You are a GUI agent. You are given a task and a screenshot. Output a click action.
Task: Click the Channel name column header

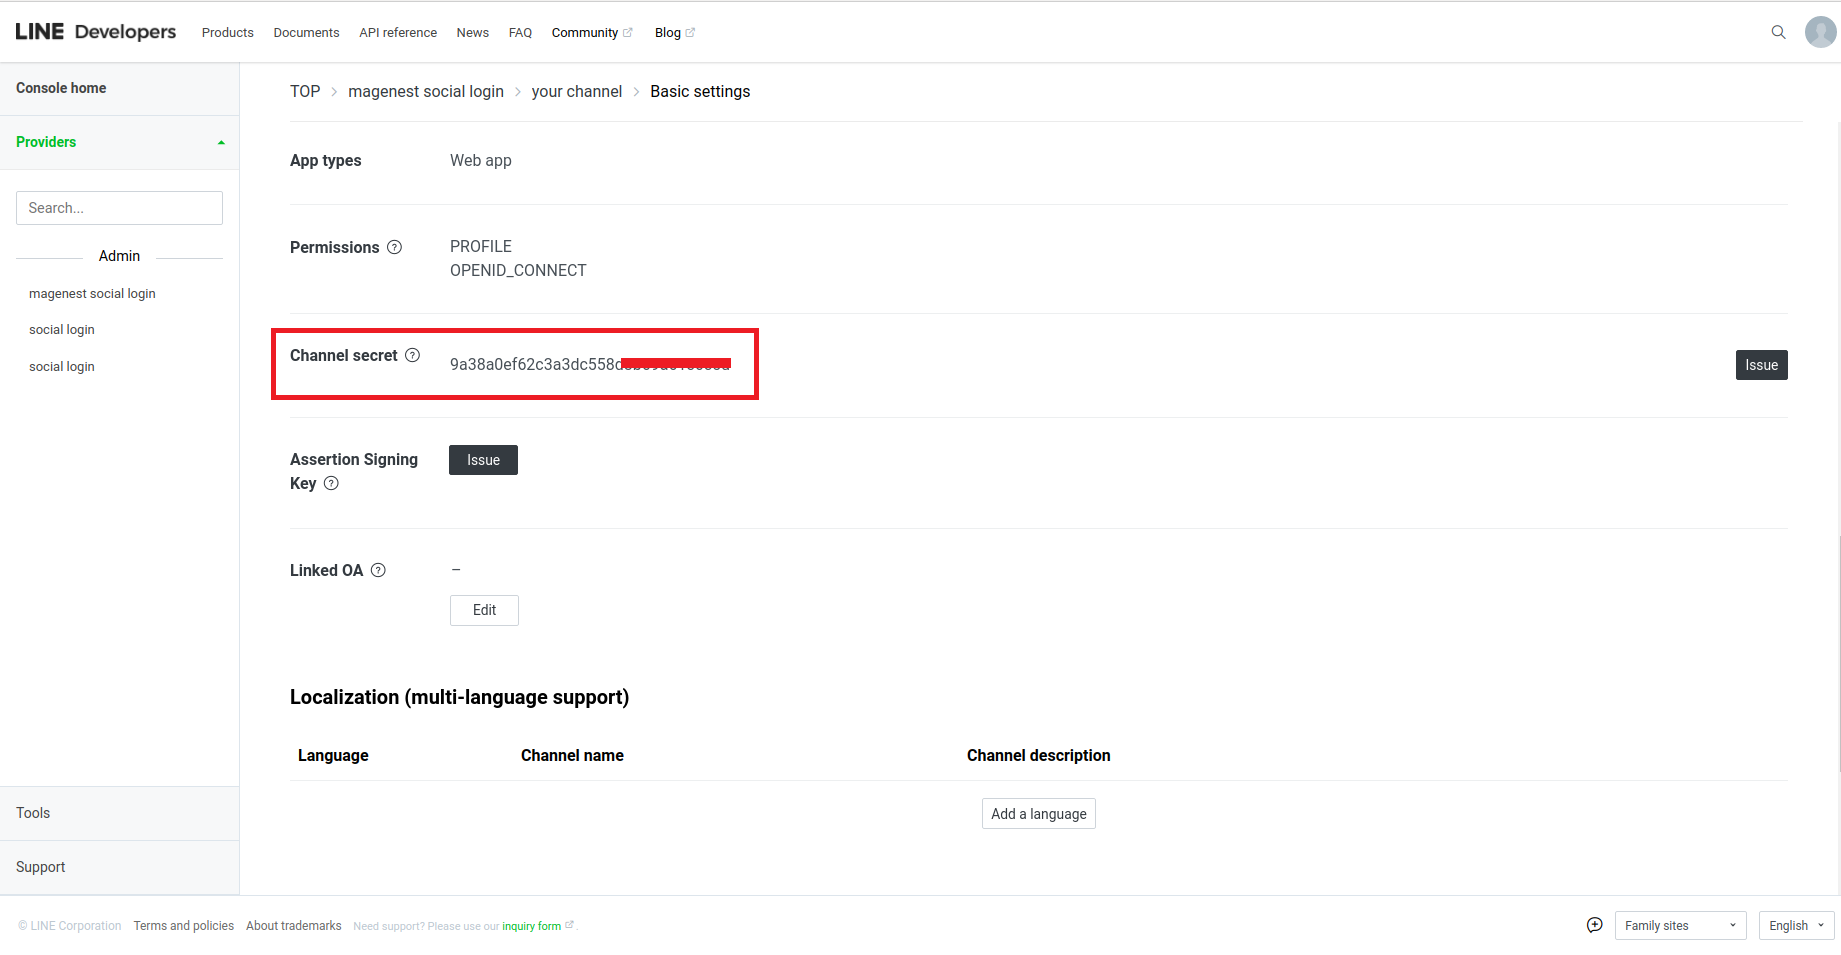point(572,755)
